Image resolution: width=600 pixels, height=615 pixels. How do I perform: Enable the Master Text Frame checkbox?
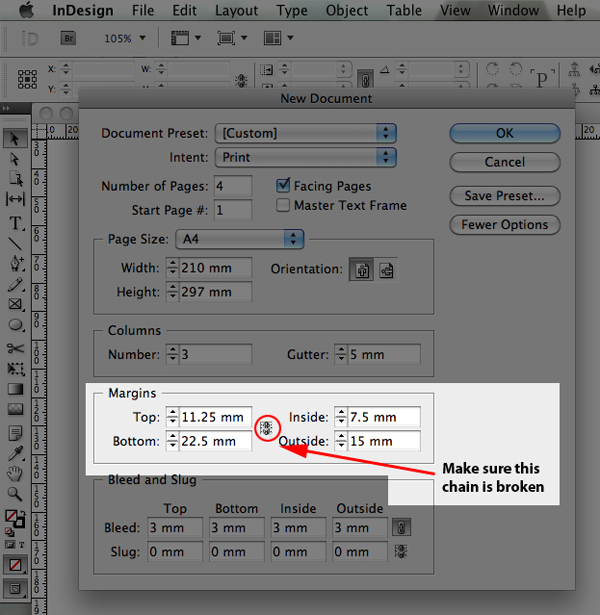283,205
